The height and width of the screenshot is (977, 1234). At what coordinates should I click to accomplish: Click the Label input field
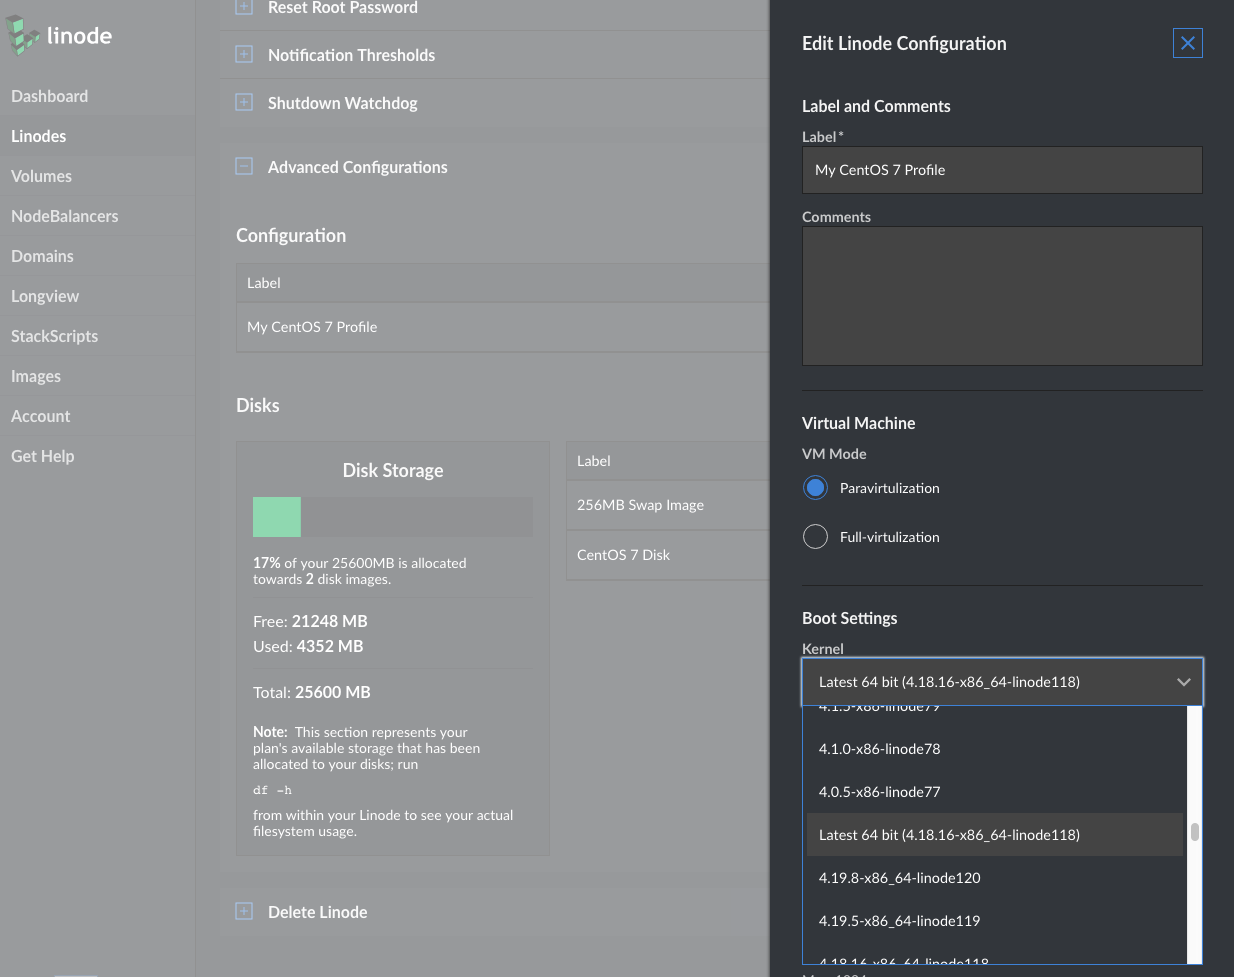click(1002, 170)
